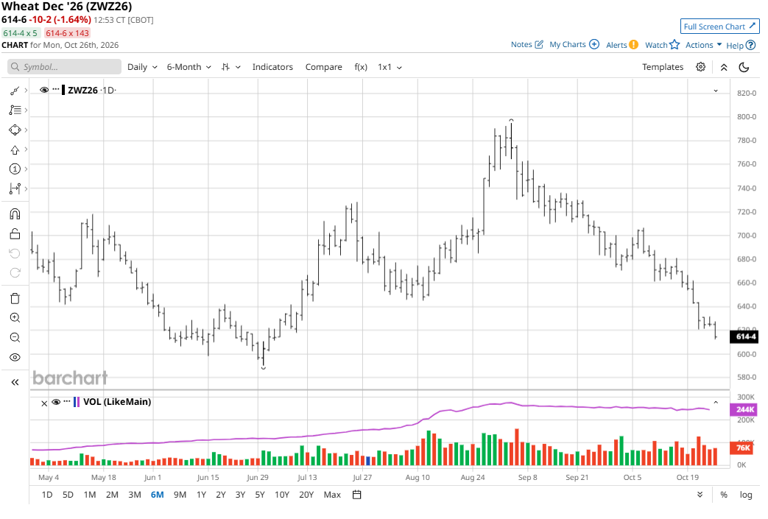Select 5D range

(x=68, y=495)
